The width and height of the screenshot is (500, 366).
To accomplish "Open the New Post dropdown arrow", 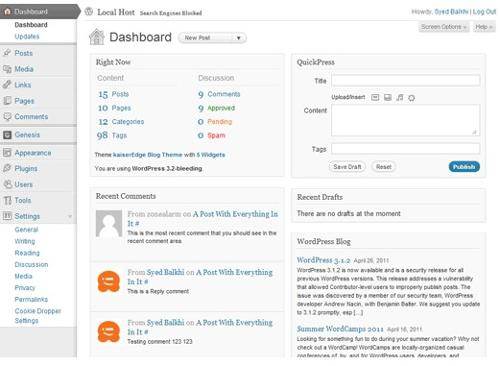I will (238, 38).
